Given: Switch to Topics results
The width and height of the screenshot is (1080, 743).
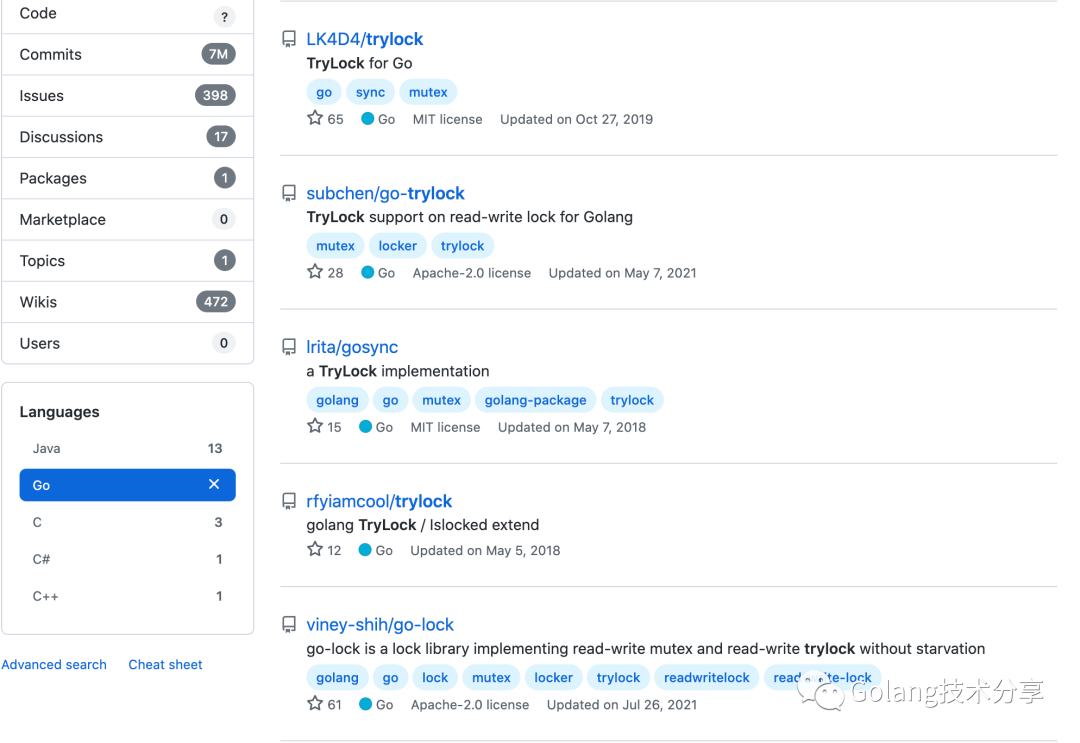Looking at the screenshot, I should [127, 261].
